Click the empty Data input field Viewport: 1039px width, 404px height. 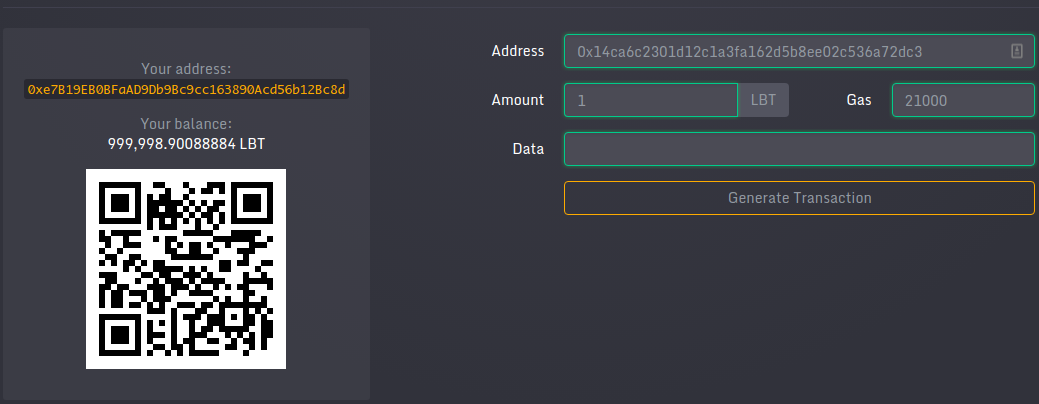[x=798, y=149]
